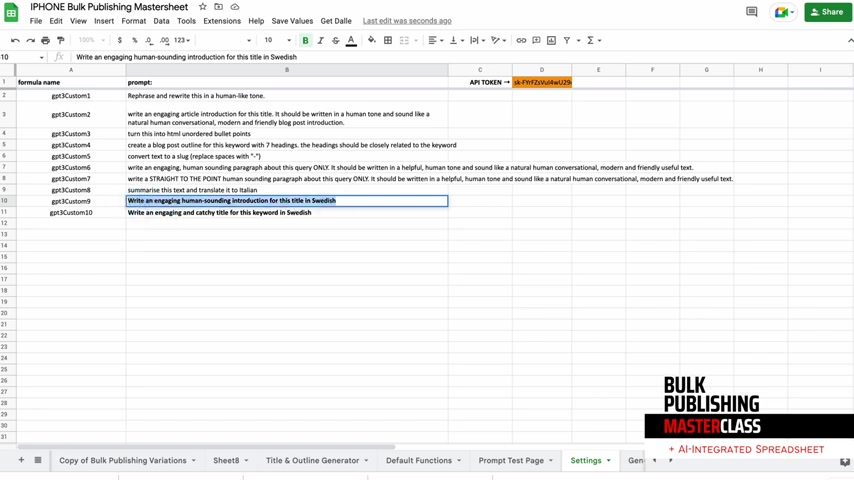Format the cell as percent
This screenshot has height=480, width=854.
point(135,40)
